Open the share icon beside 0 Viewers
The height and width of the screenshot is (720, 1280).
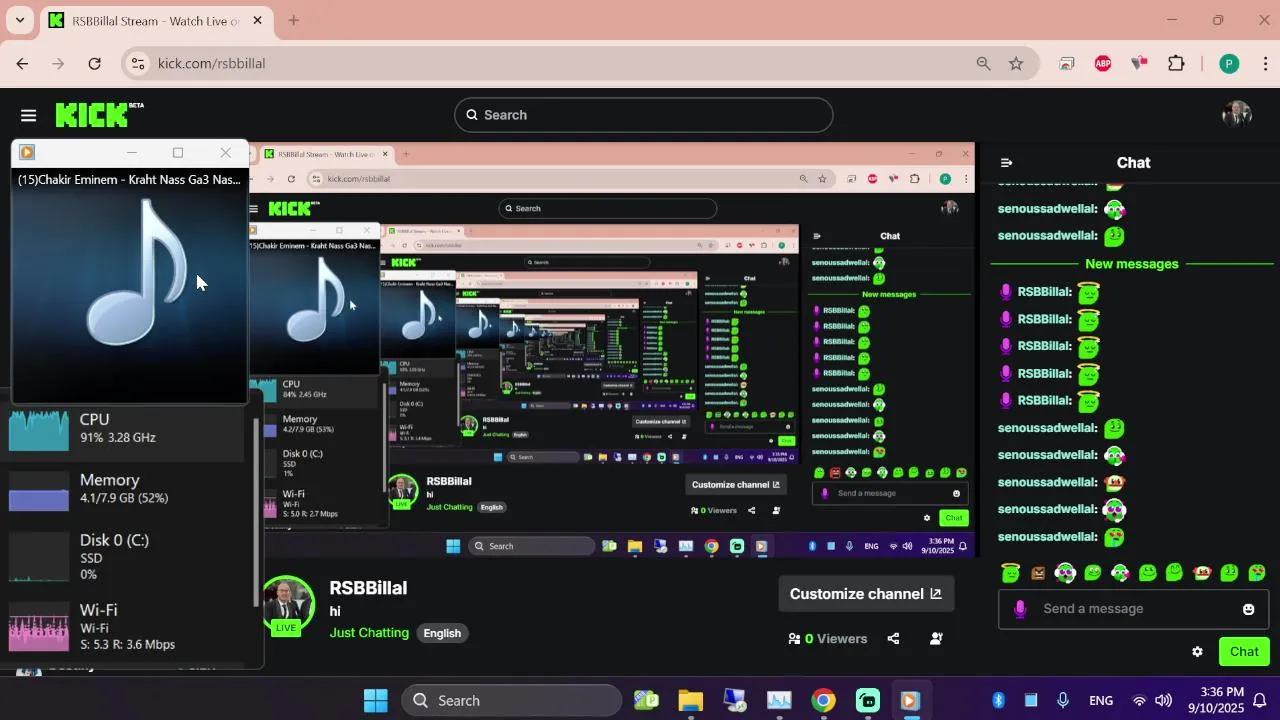[x=893, y=639]
